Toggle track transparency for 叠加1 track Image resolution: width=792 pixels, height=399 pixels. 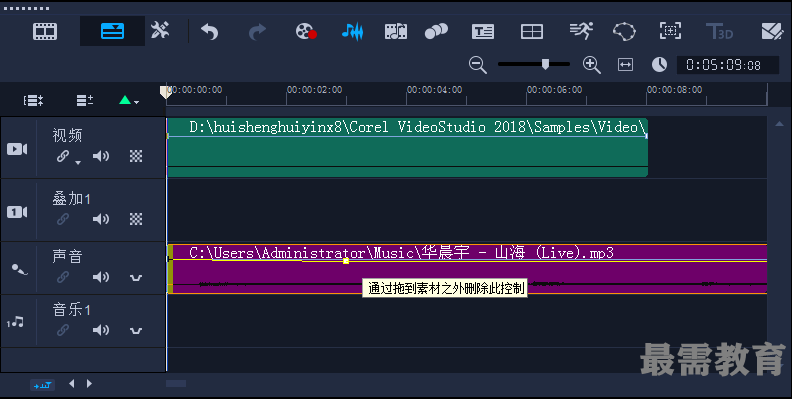136,219
